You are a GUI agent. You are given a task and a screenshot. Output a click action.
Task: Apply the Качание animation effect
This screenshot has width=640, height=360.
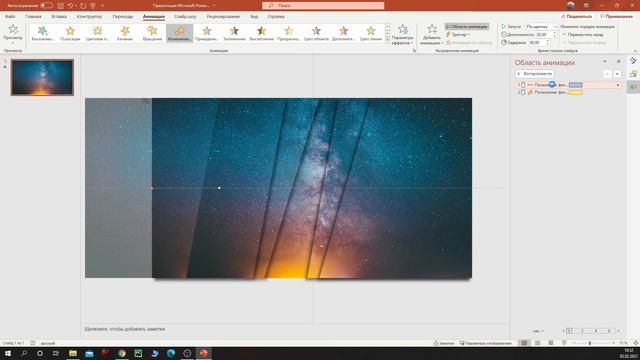coord(125,33)
